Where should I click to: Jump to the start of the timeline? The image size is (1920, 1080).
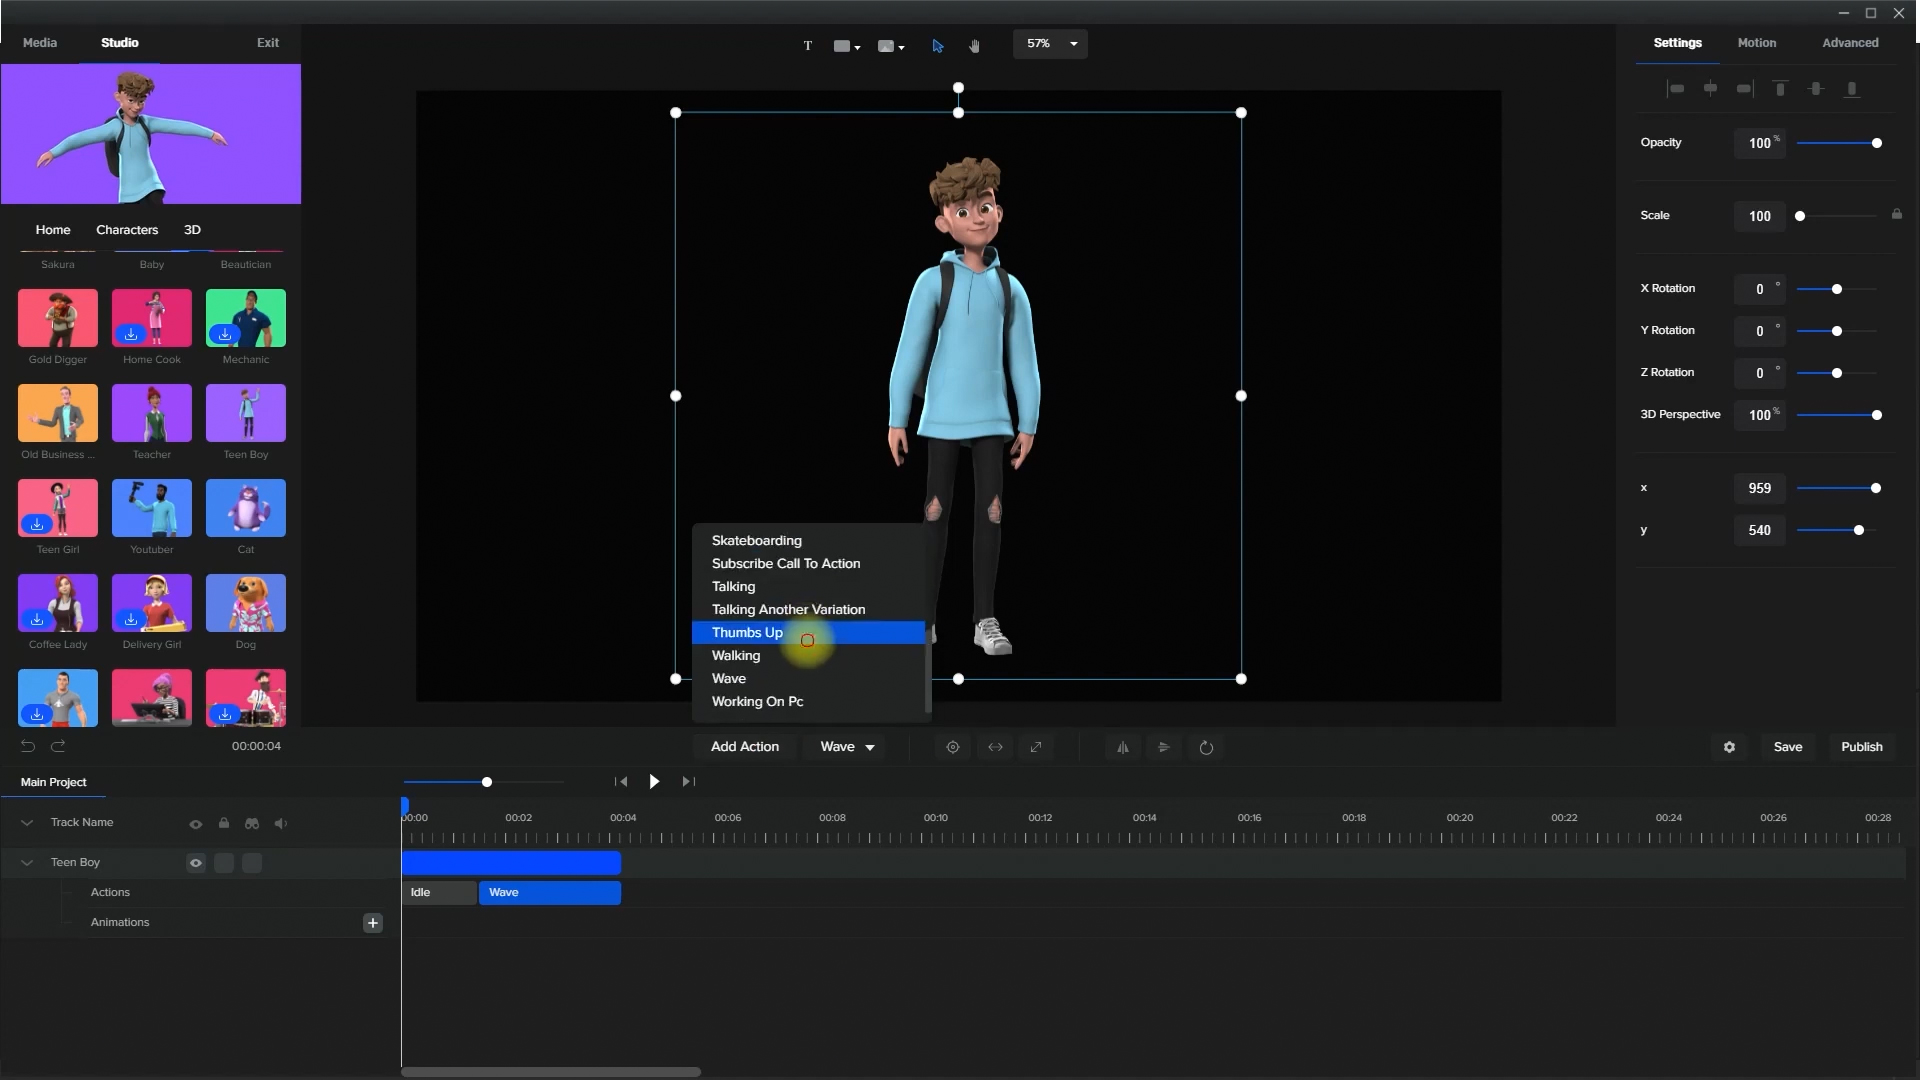tap(621, 782)
